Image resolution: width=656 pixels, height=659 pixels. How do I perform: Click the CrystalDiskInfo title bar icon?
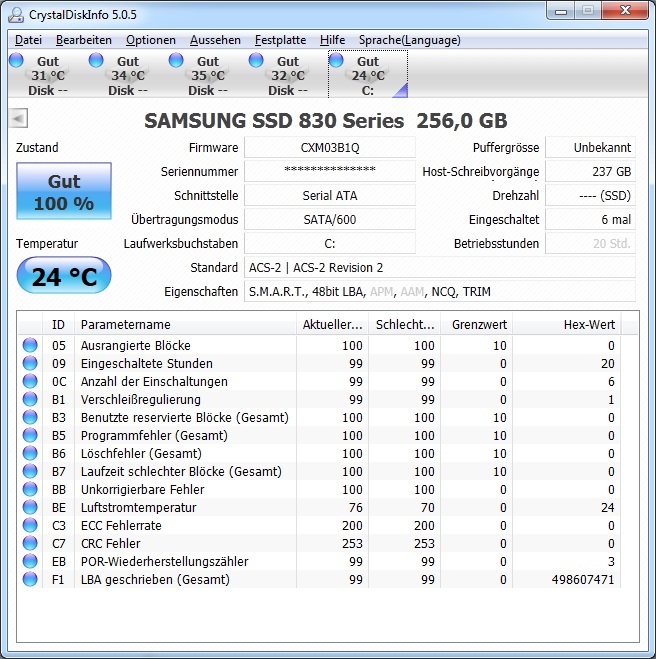pos(16,15)
